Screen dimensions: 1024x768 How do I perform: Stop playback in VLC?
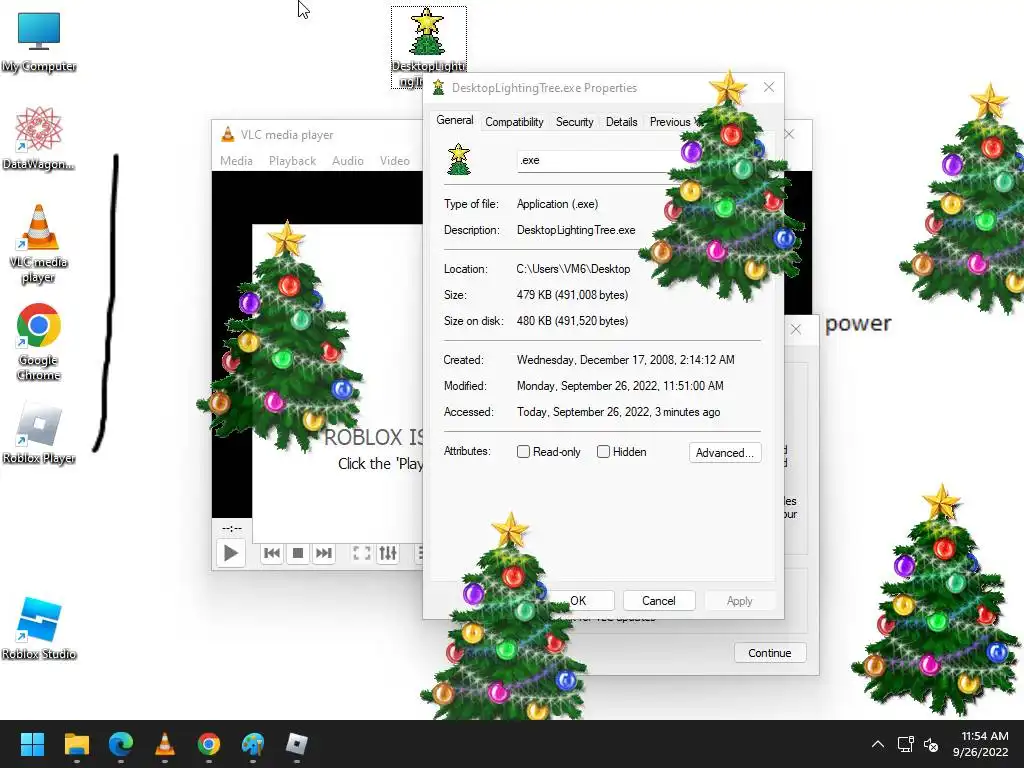coord(298,553)
